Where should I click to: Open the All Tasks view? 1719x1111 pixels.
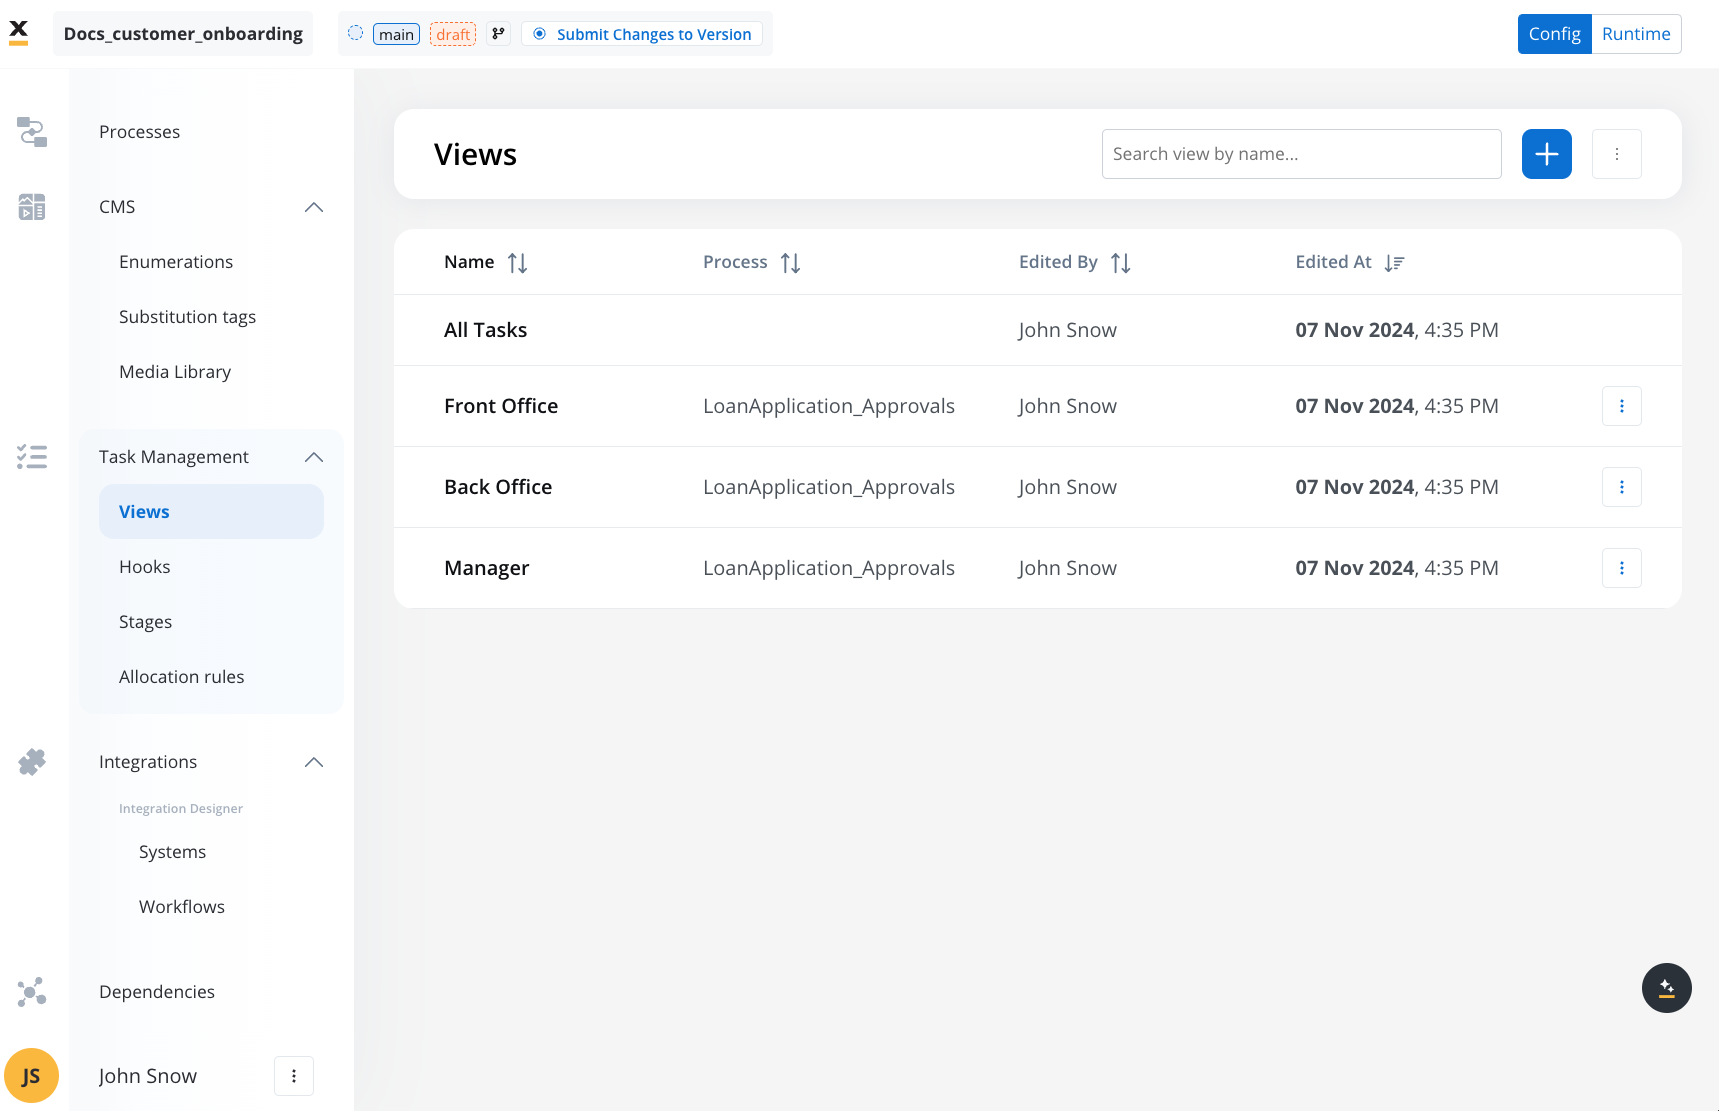[x=485, y=330]
